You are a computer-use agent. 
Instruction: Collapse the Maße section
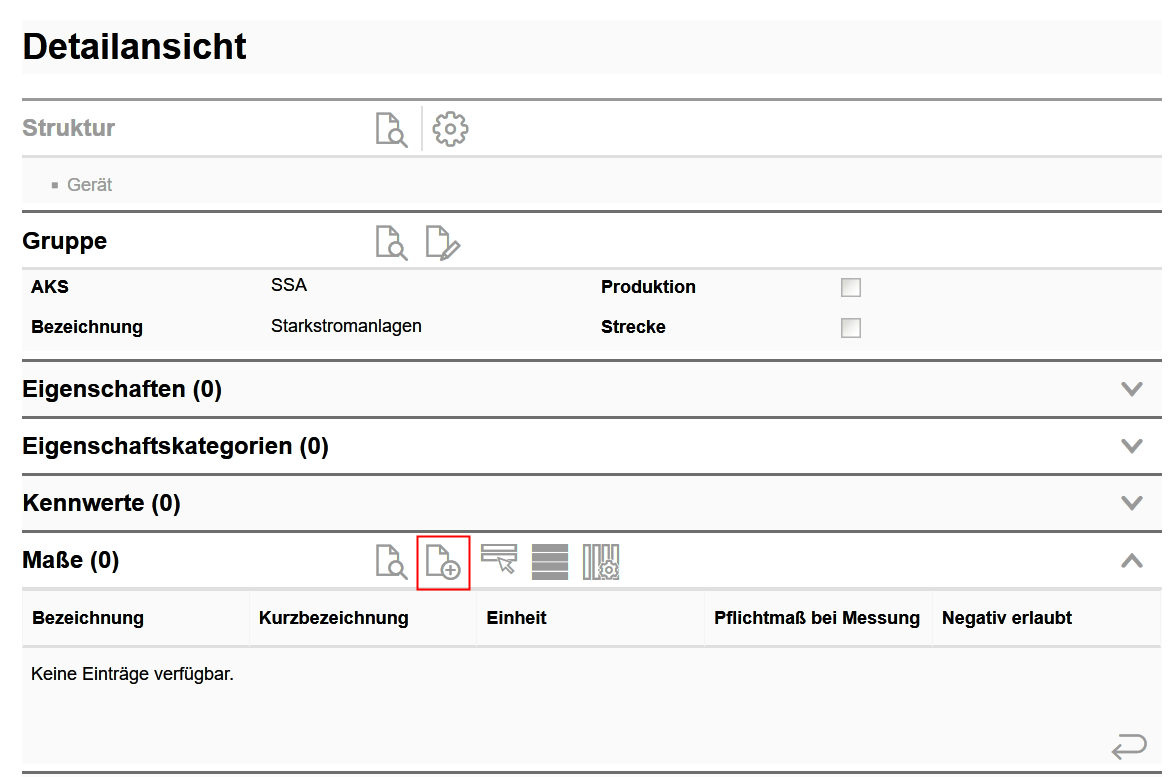tap(1131, 560)
